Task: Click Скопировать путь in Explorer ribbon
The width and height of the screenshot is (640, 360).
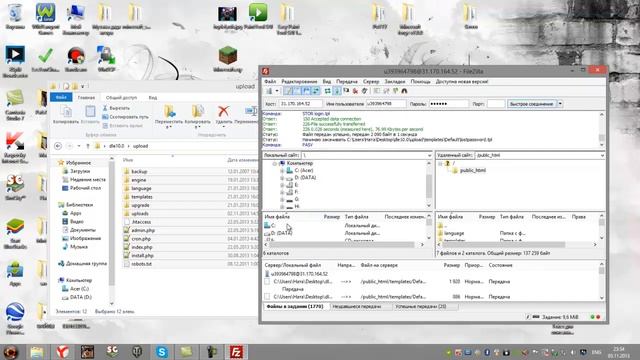Action: click(125, 117)
